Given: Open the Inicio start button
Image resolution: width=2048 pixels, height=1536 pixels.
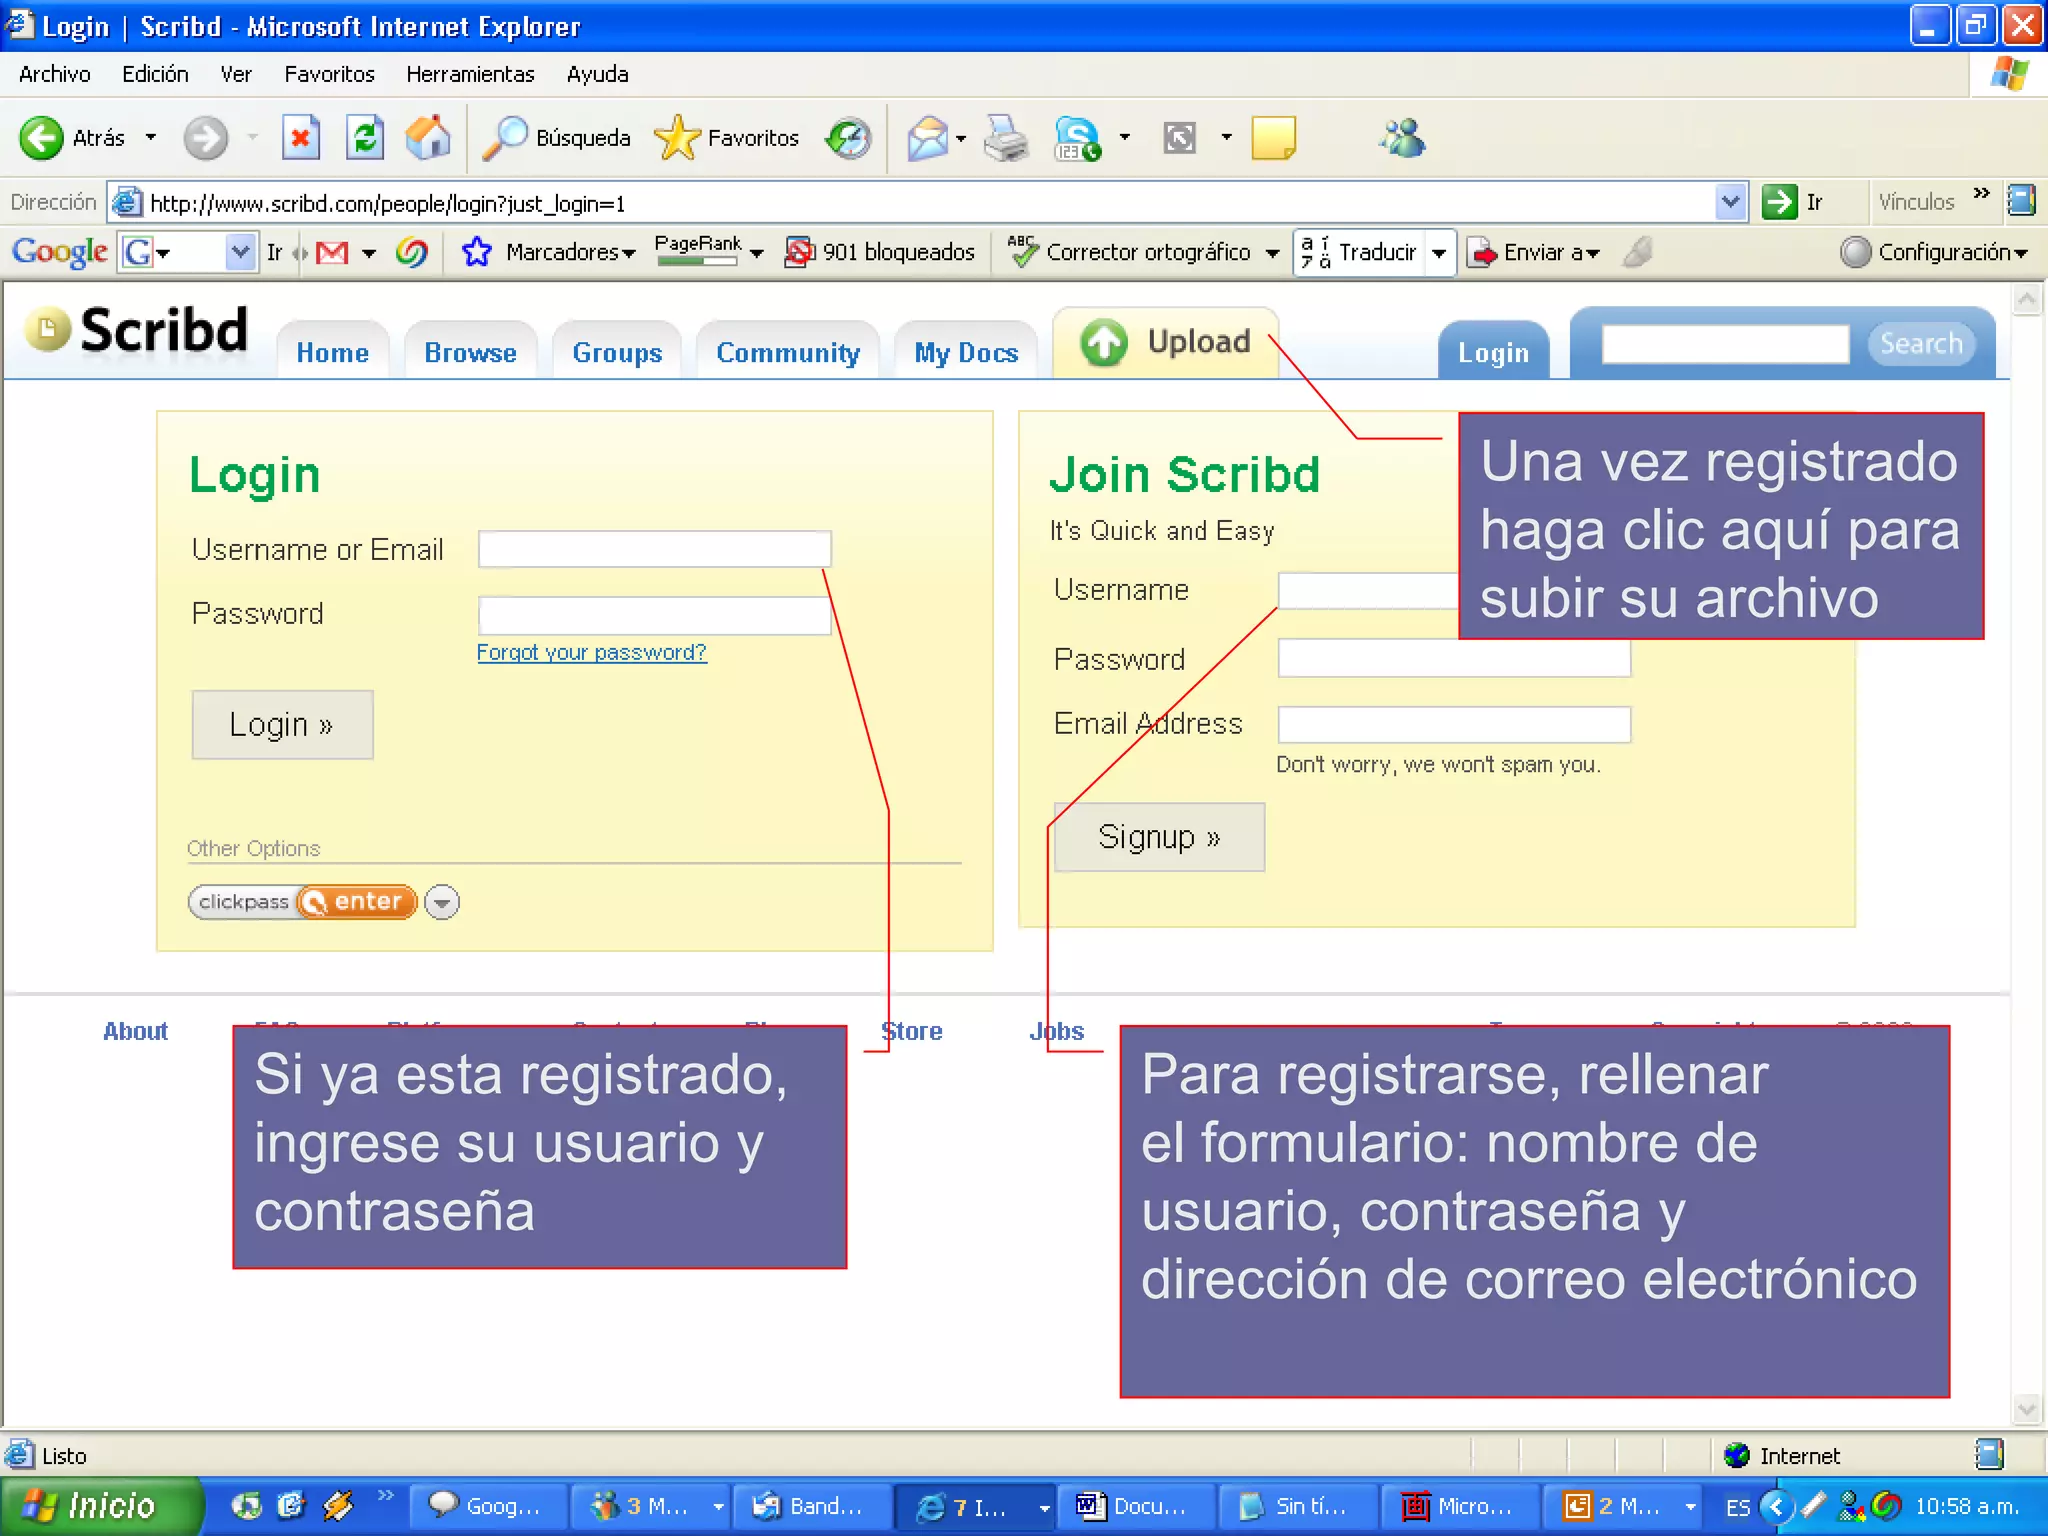Looking at the screenshot, I should (100, 1506).
